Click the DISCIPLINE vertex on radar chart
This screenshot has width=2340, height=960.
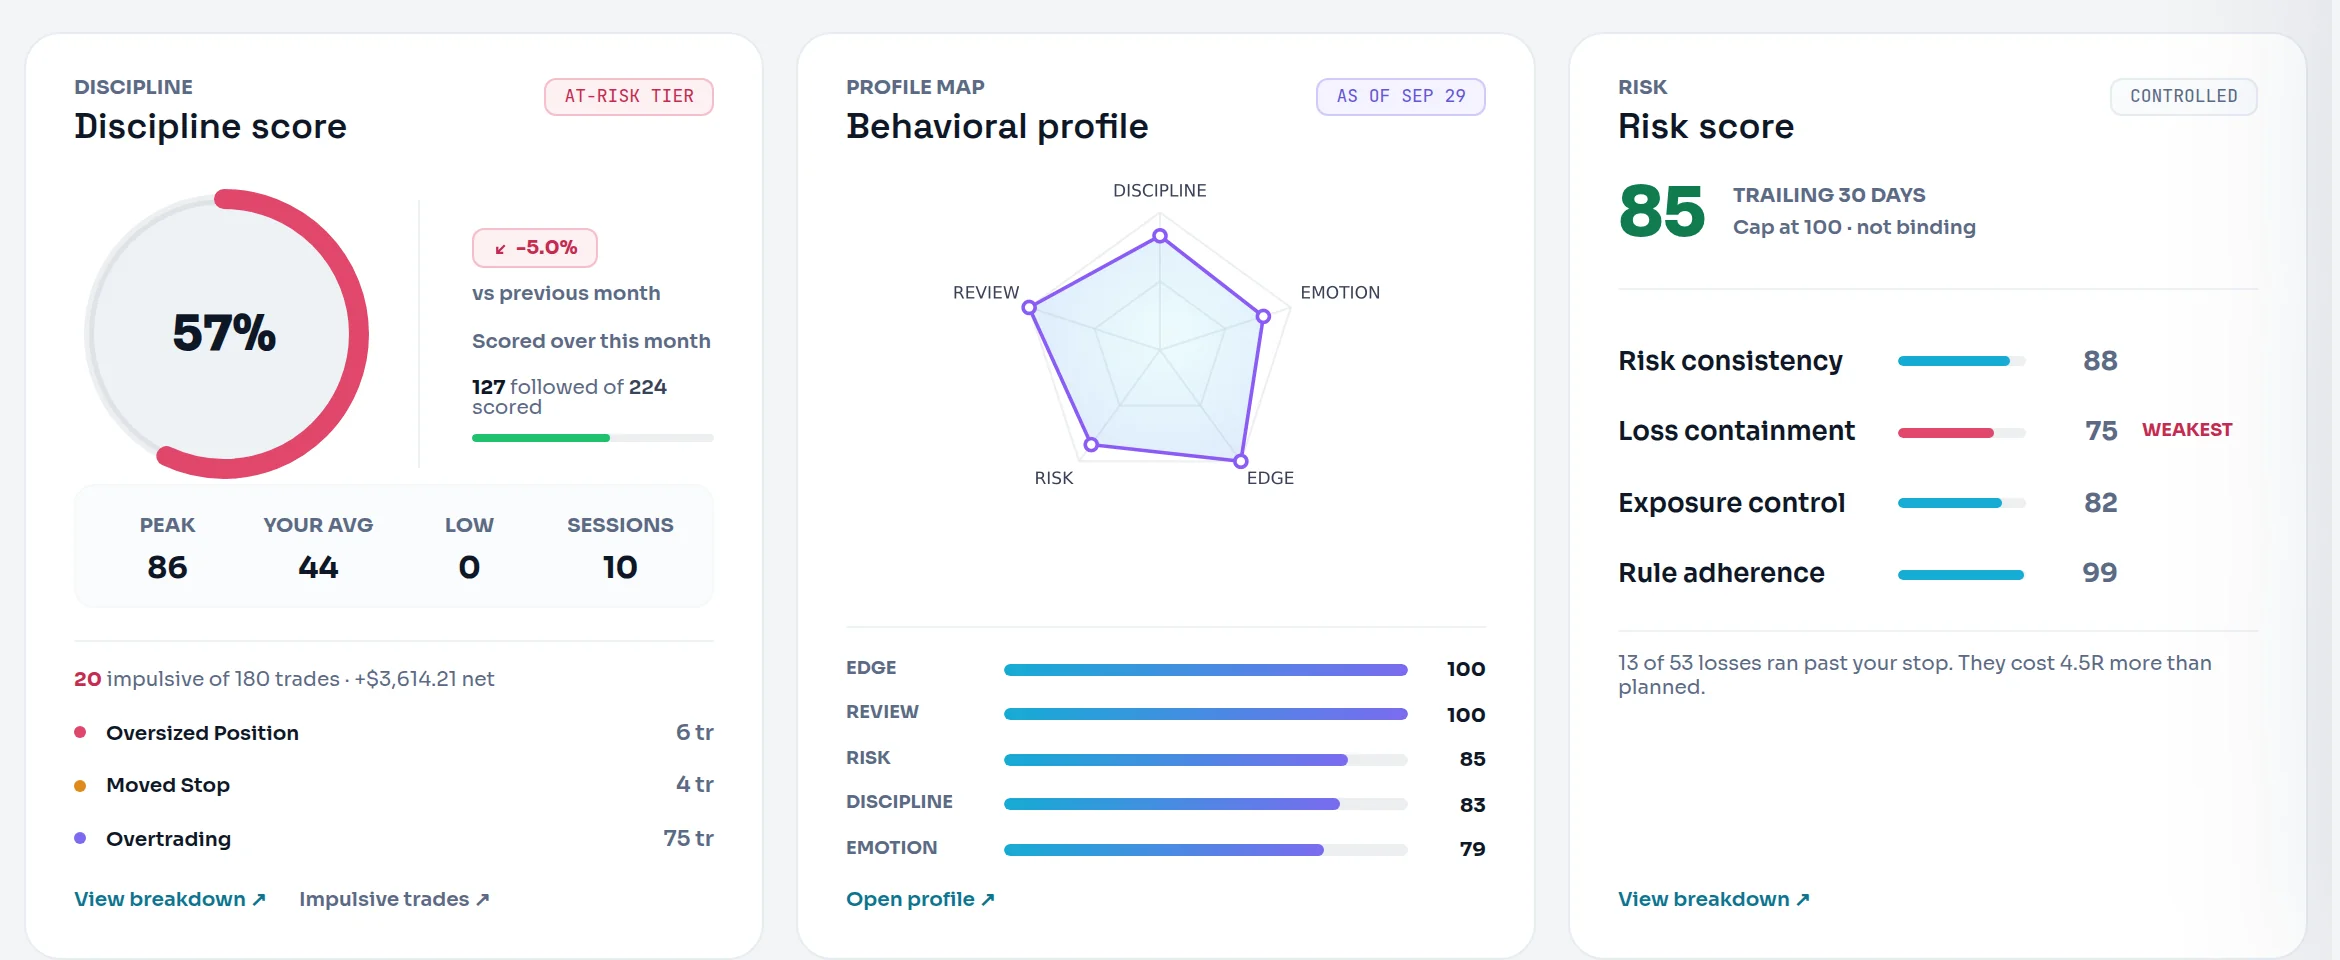[x=1160, y=236]
